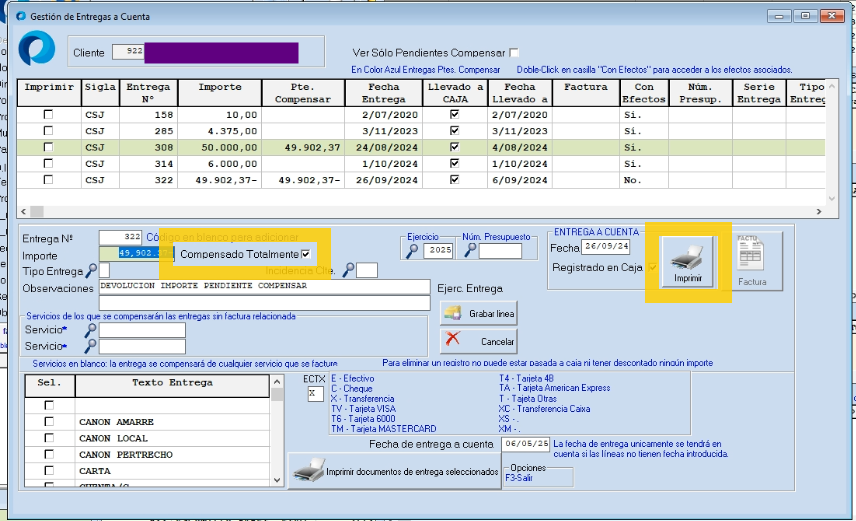Toggle Compensado Totalmente checkbox
Screen dimensions: 856x521
pyautogui.click(x=306, y=254)
